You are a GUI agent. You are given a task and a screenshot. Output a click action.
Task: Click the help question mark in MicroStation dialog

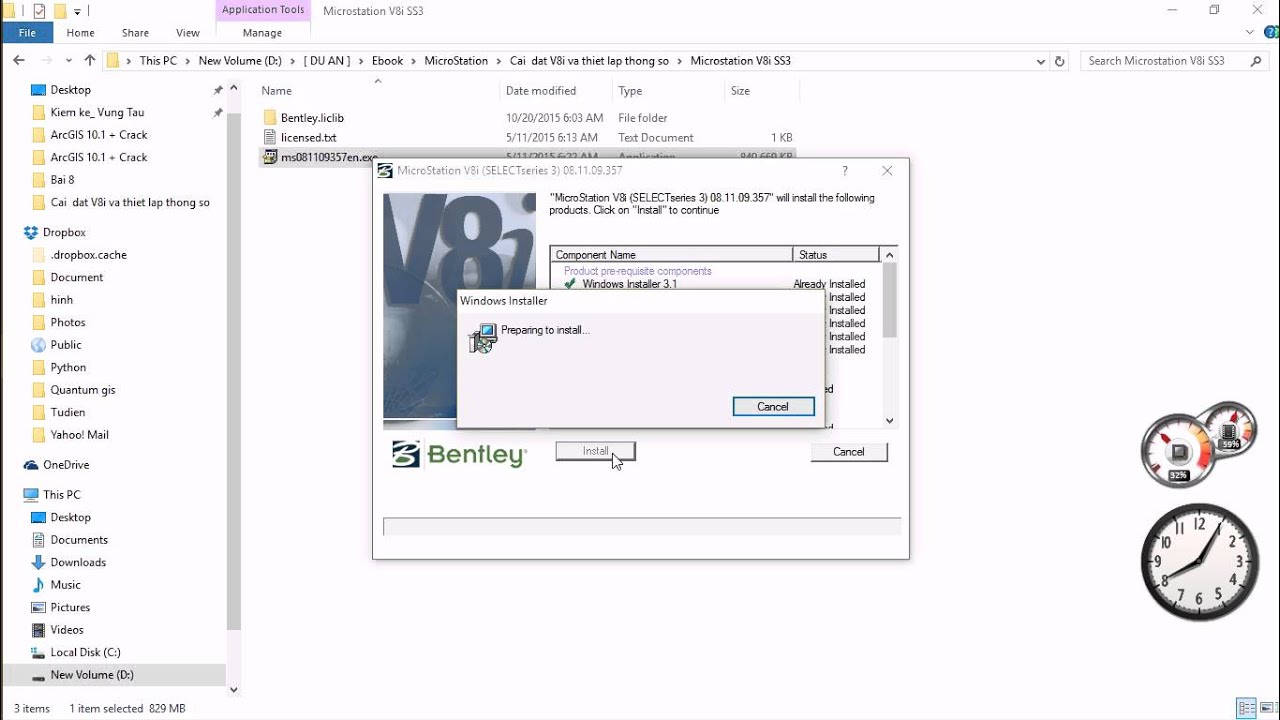point(845,171)
